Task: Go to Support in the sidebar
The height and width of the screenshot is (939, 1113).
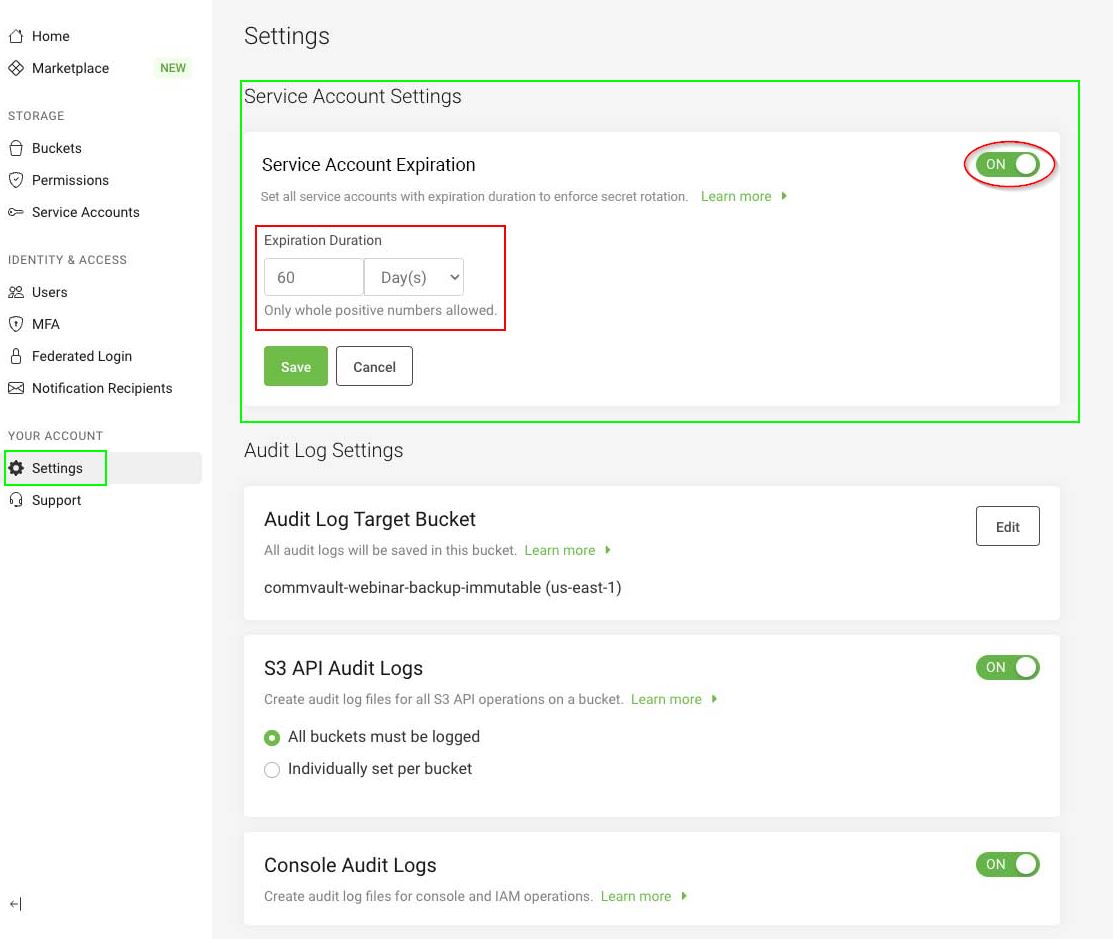Action: click(x=56, y=500)
